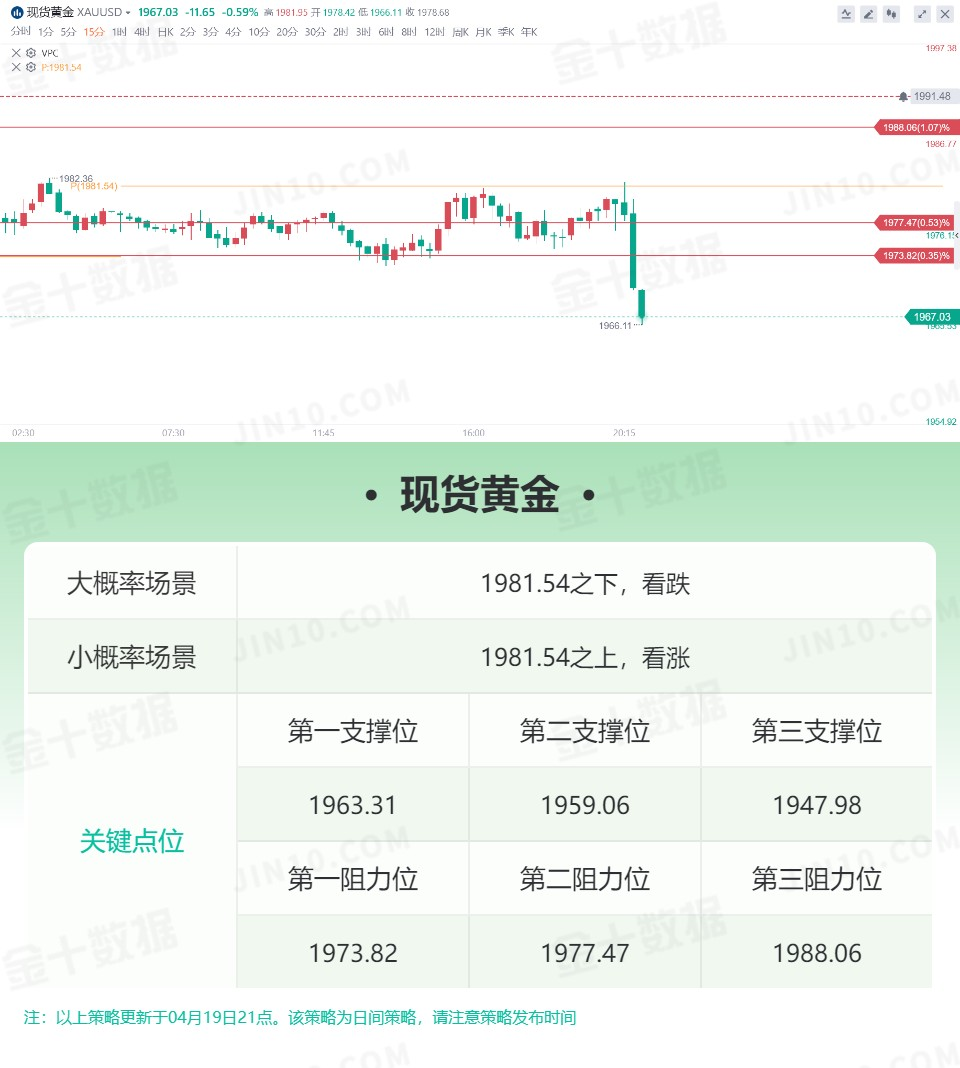This screenshot has height=1068, width=960.
Task: Click the 1988.06 resistance price label
Action: (x=916, y=127)
